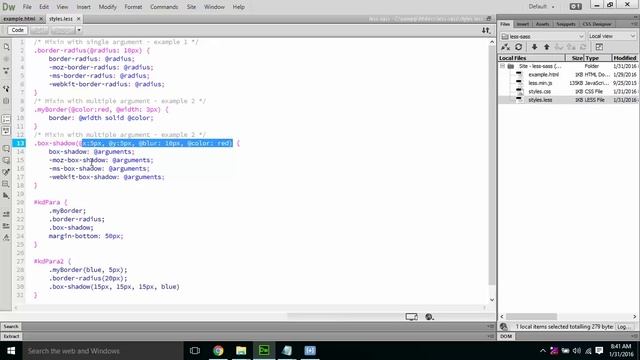Open the Site menu
Screen dimensions: 640x360
(x=191, y=7)
